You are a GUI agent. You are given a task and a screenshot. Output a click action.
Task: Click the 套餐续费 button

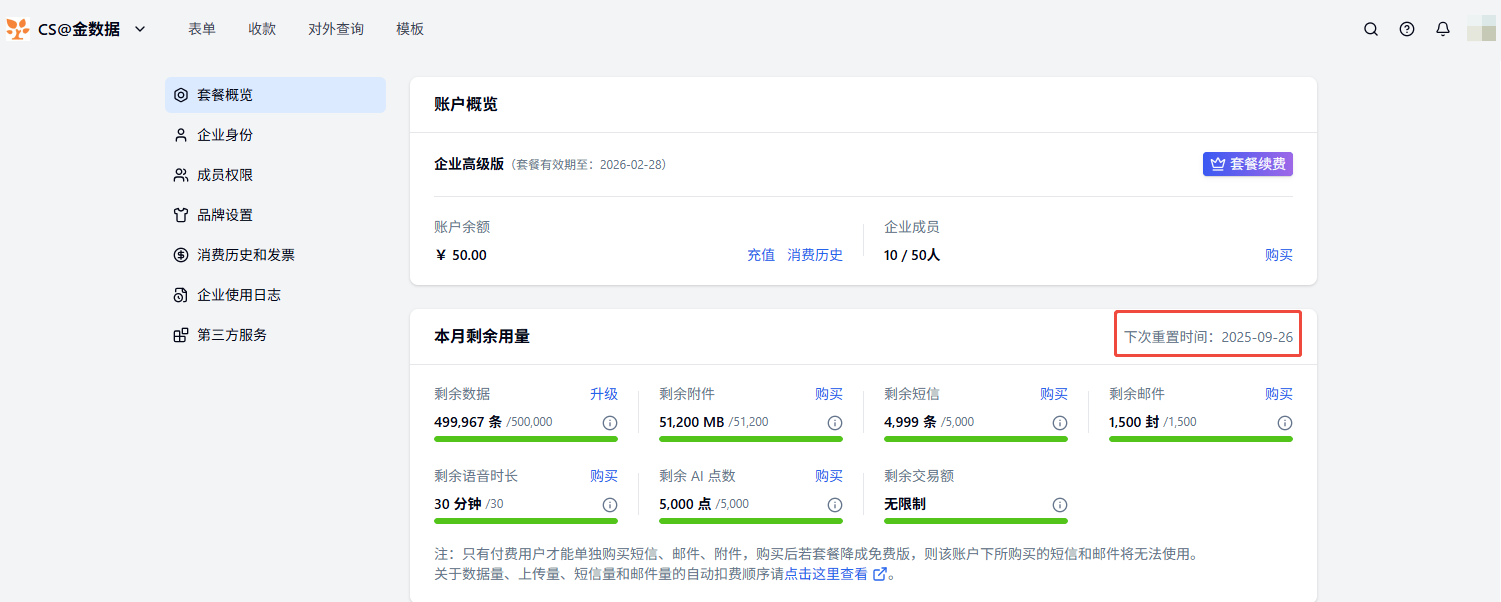1247,164
